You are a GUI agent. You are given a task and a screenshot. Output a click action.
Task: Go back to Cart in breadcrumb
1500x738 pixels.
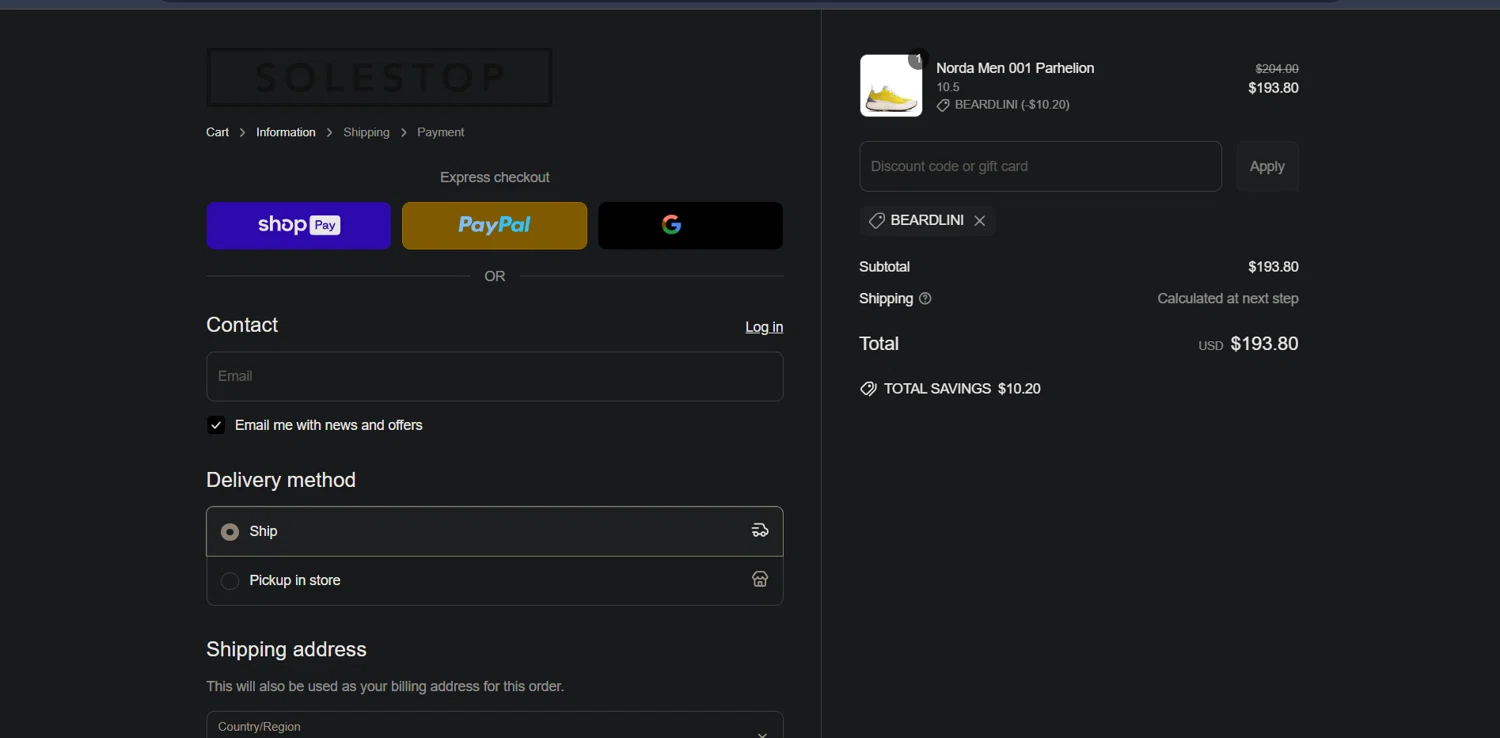tap(217, 132)
